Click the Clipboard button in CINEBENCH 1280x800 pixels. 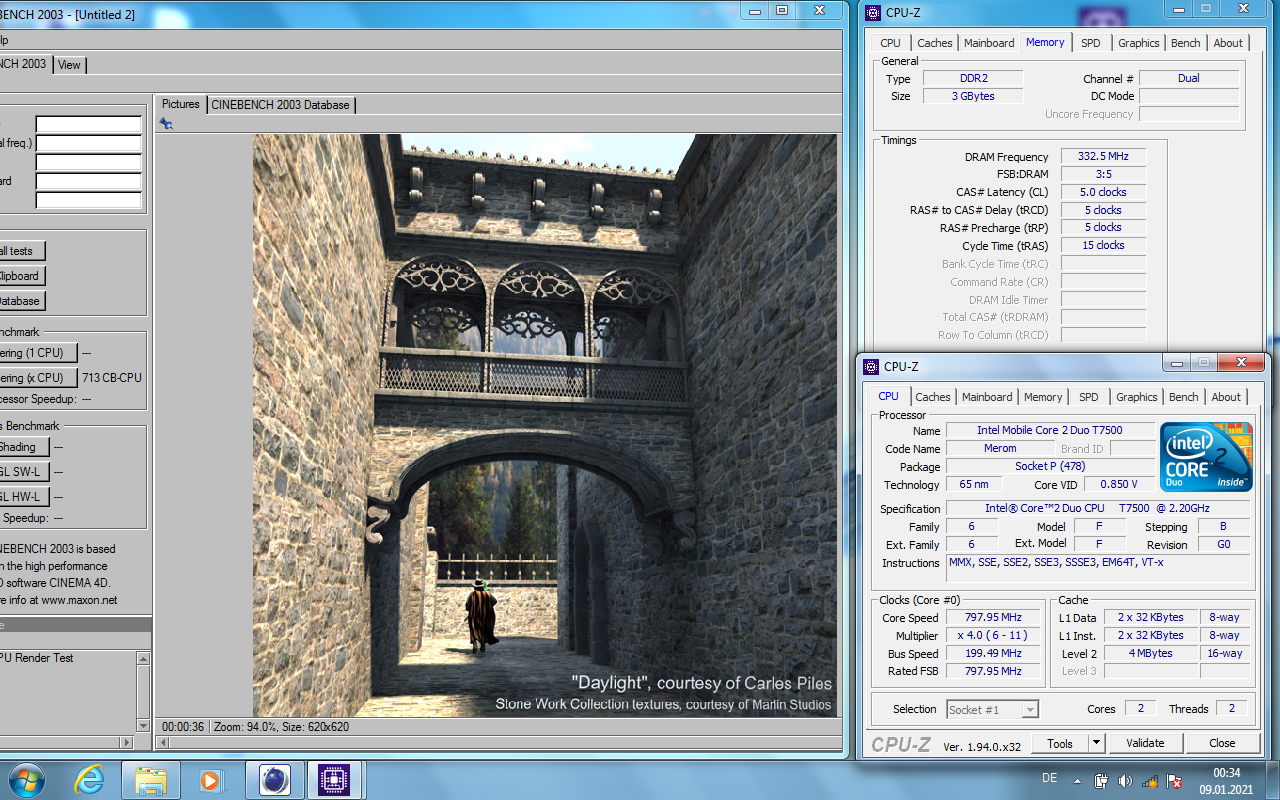(x=20, y=276)
